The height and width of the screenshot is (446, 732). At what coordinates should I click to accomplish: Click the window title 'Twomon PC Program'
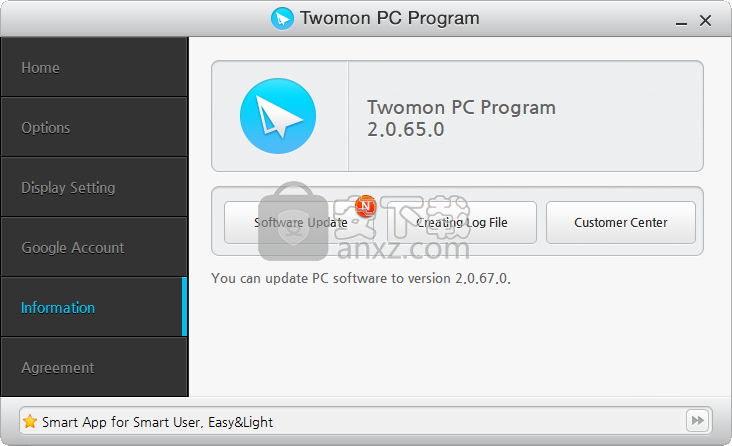(x=389, y=18)
